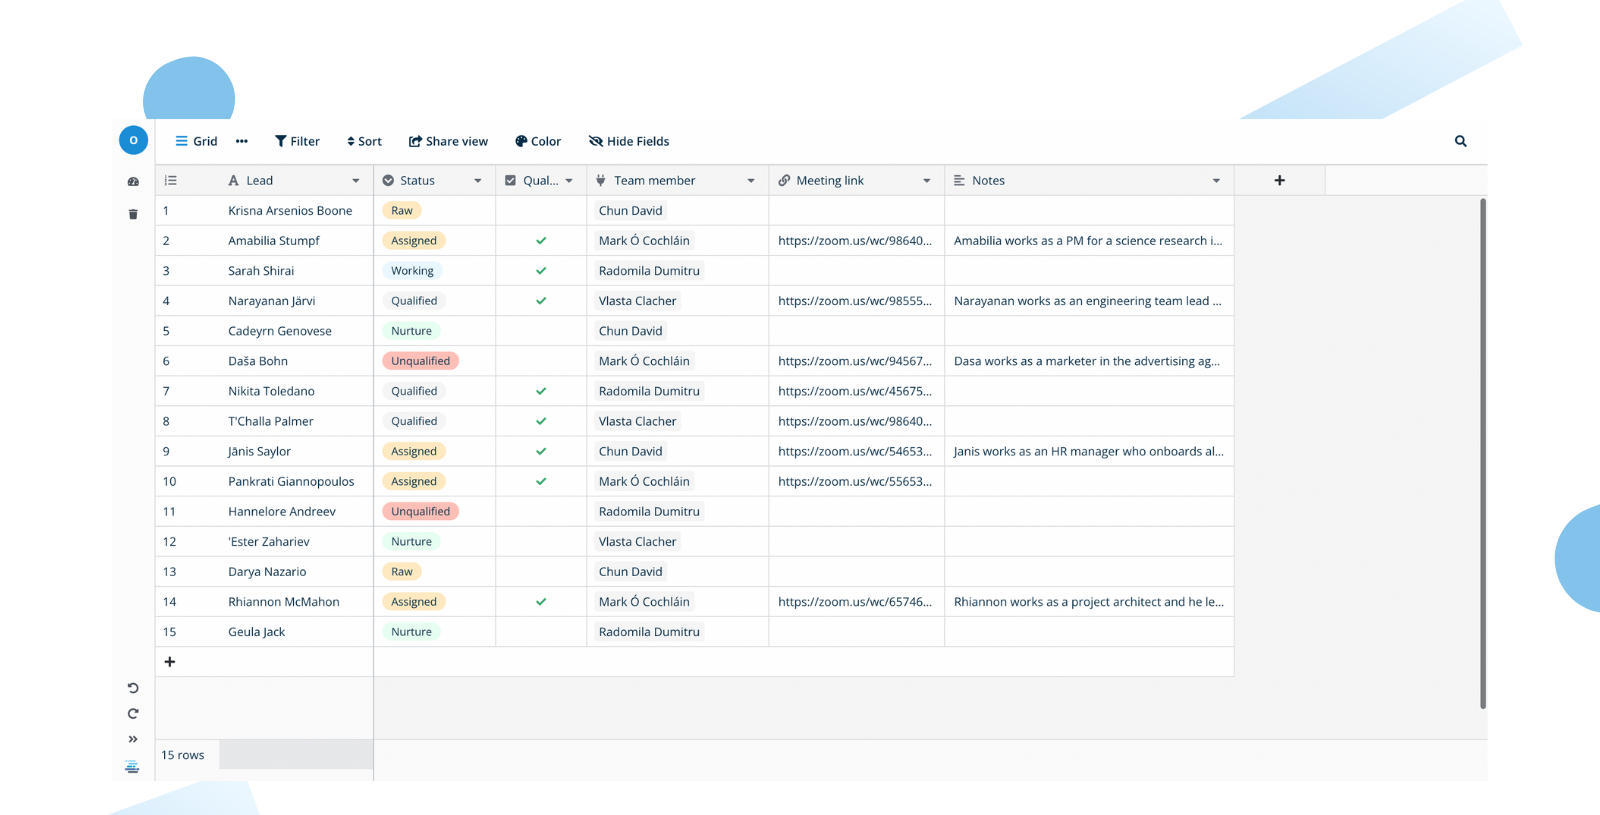This screenshot has width=1600, height=815.
Task: Click the Share view button
Action: tap(448, 141)
